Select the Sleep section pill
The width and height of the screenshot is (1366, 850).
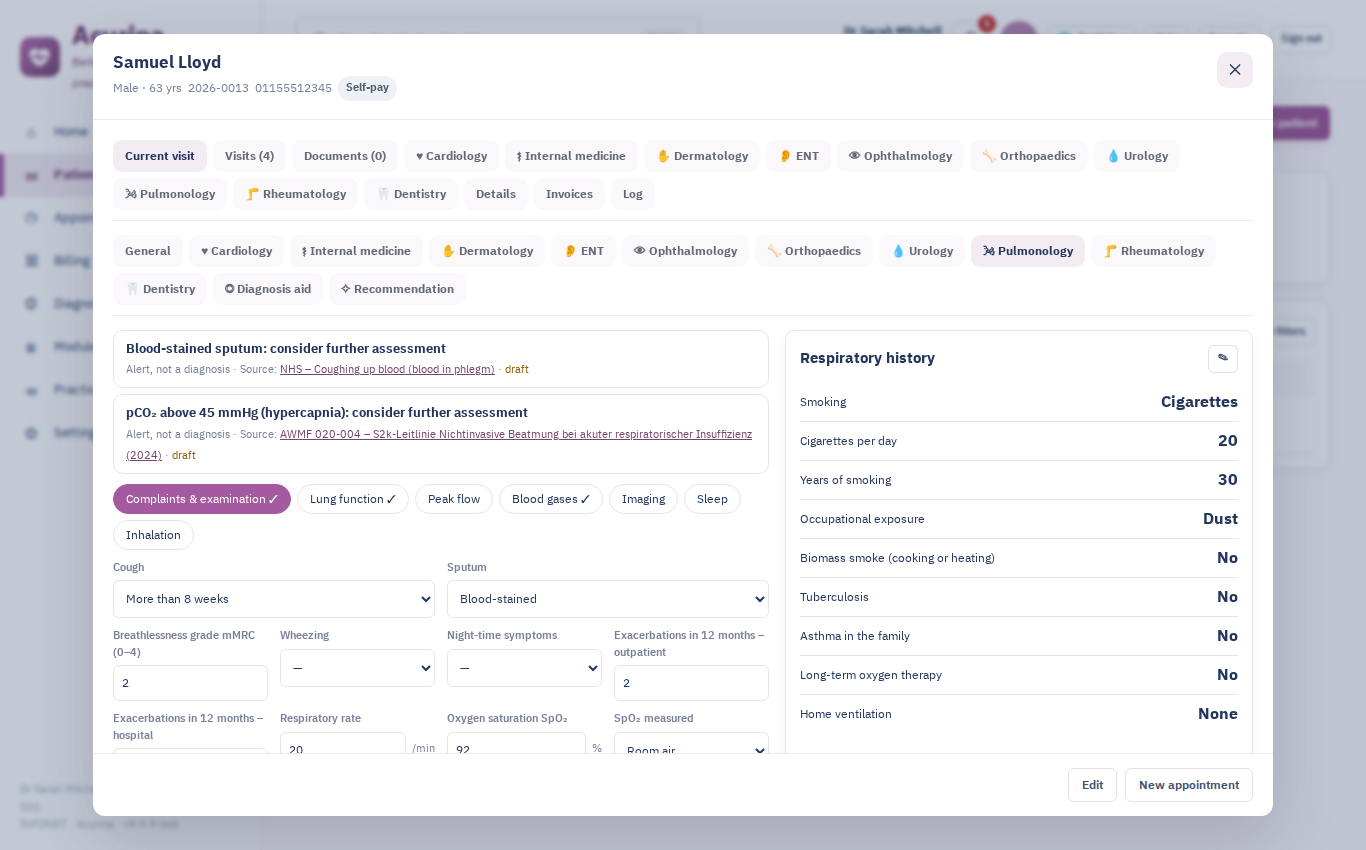coord(712,499)
